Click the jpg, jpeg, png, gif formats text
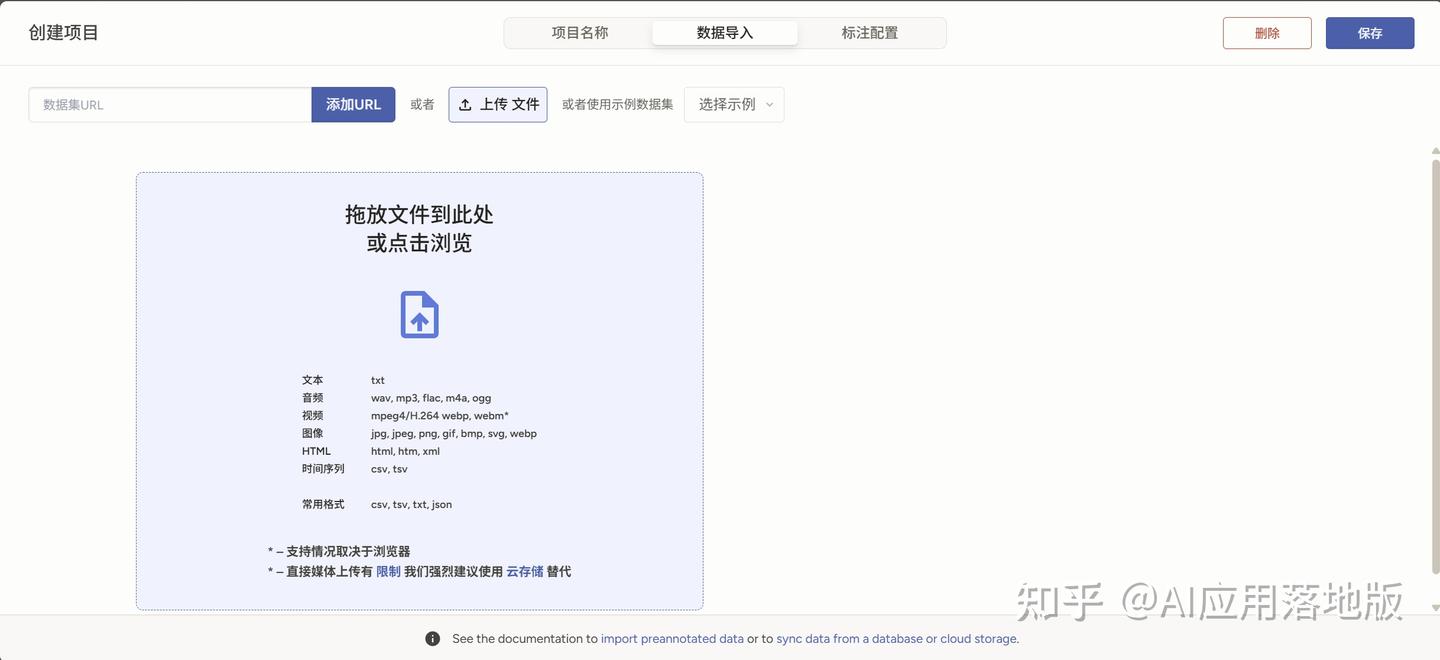The height and width of the screenshot is (660, 1440). point(454,434)
